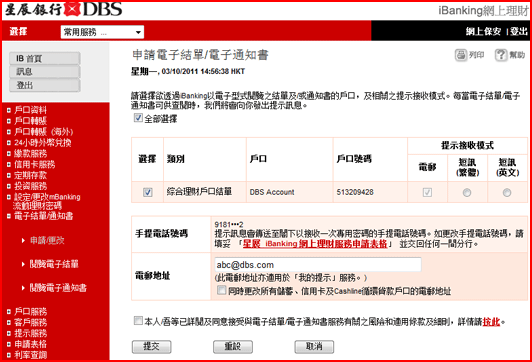This screenshot has height=362, width=532.
Task: Open 利率查詢 menu item
Action: click(30, 355)
